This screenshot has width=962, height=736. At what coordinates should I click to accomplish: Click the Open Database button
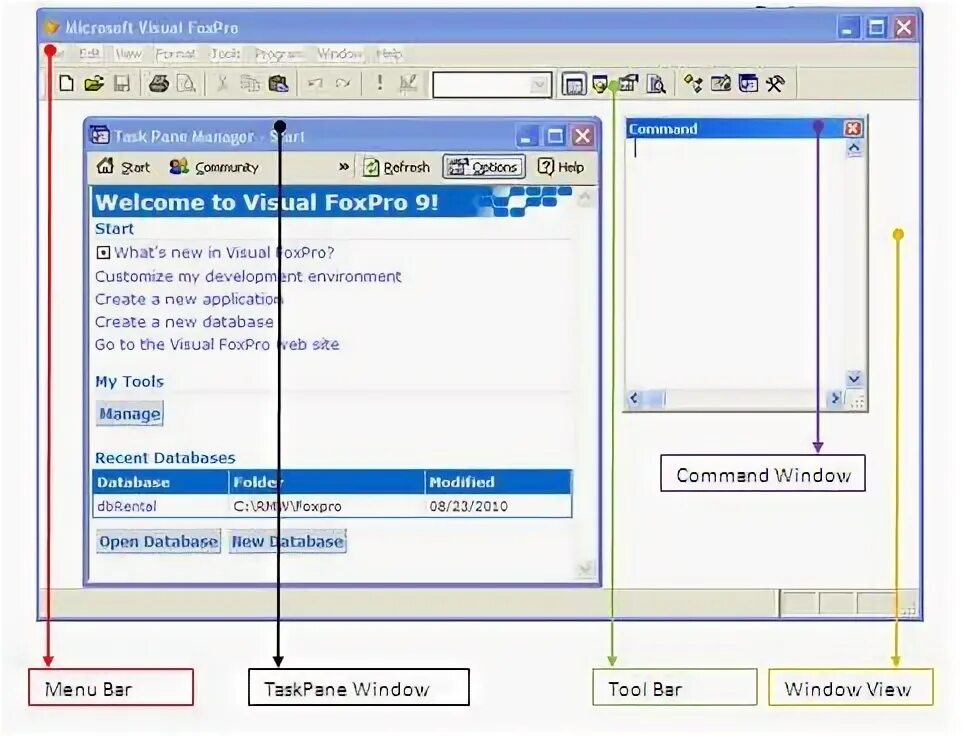pyautogui.click(x=158, y=542)
